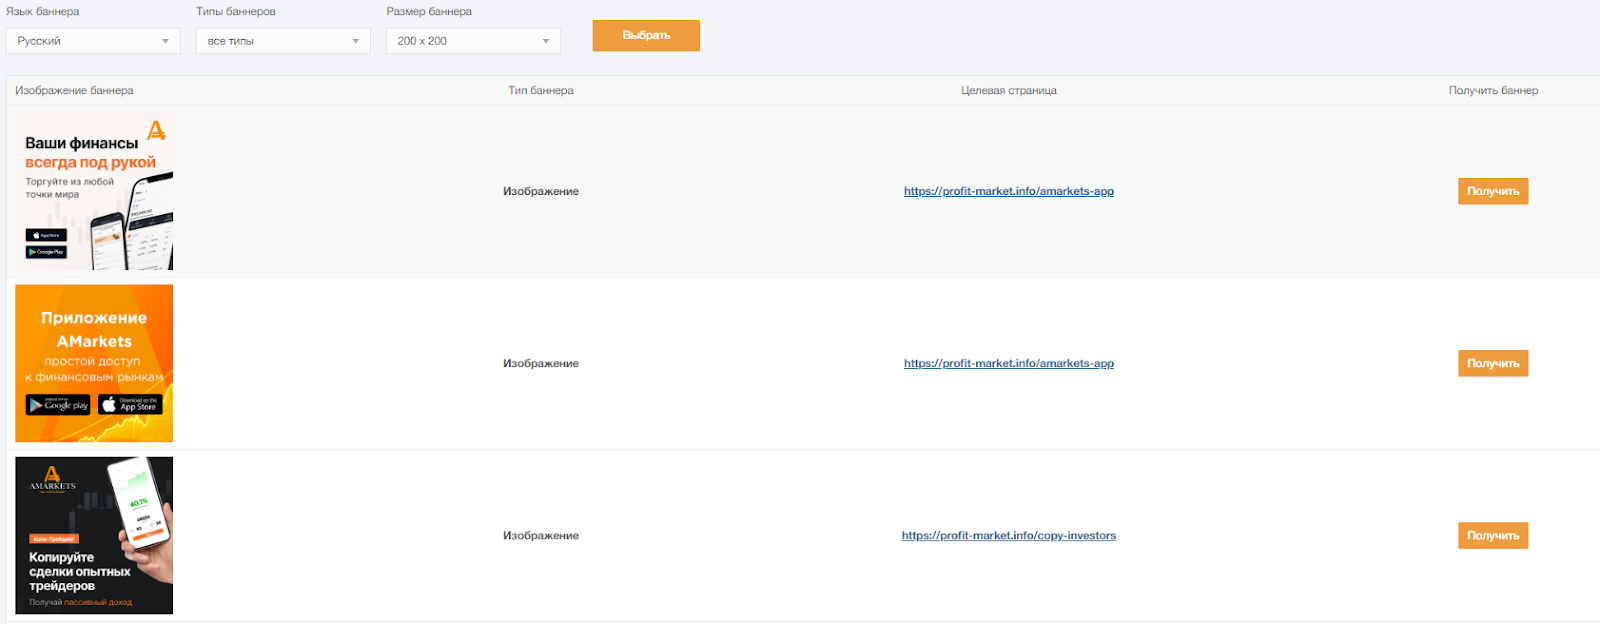
Task: Click the 'Тип баннера' column header
Action: coord(541,90)
